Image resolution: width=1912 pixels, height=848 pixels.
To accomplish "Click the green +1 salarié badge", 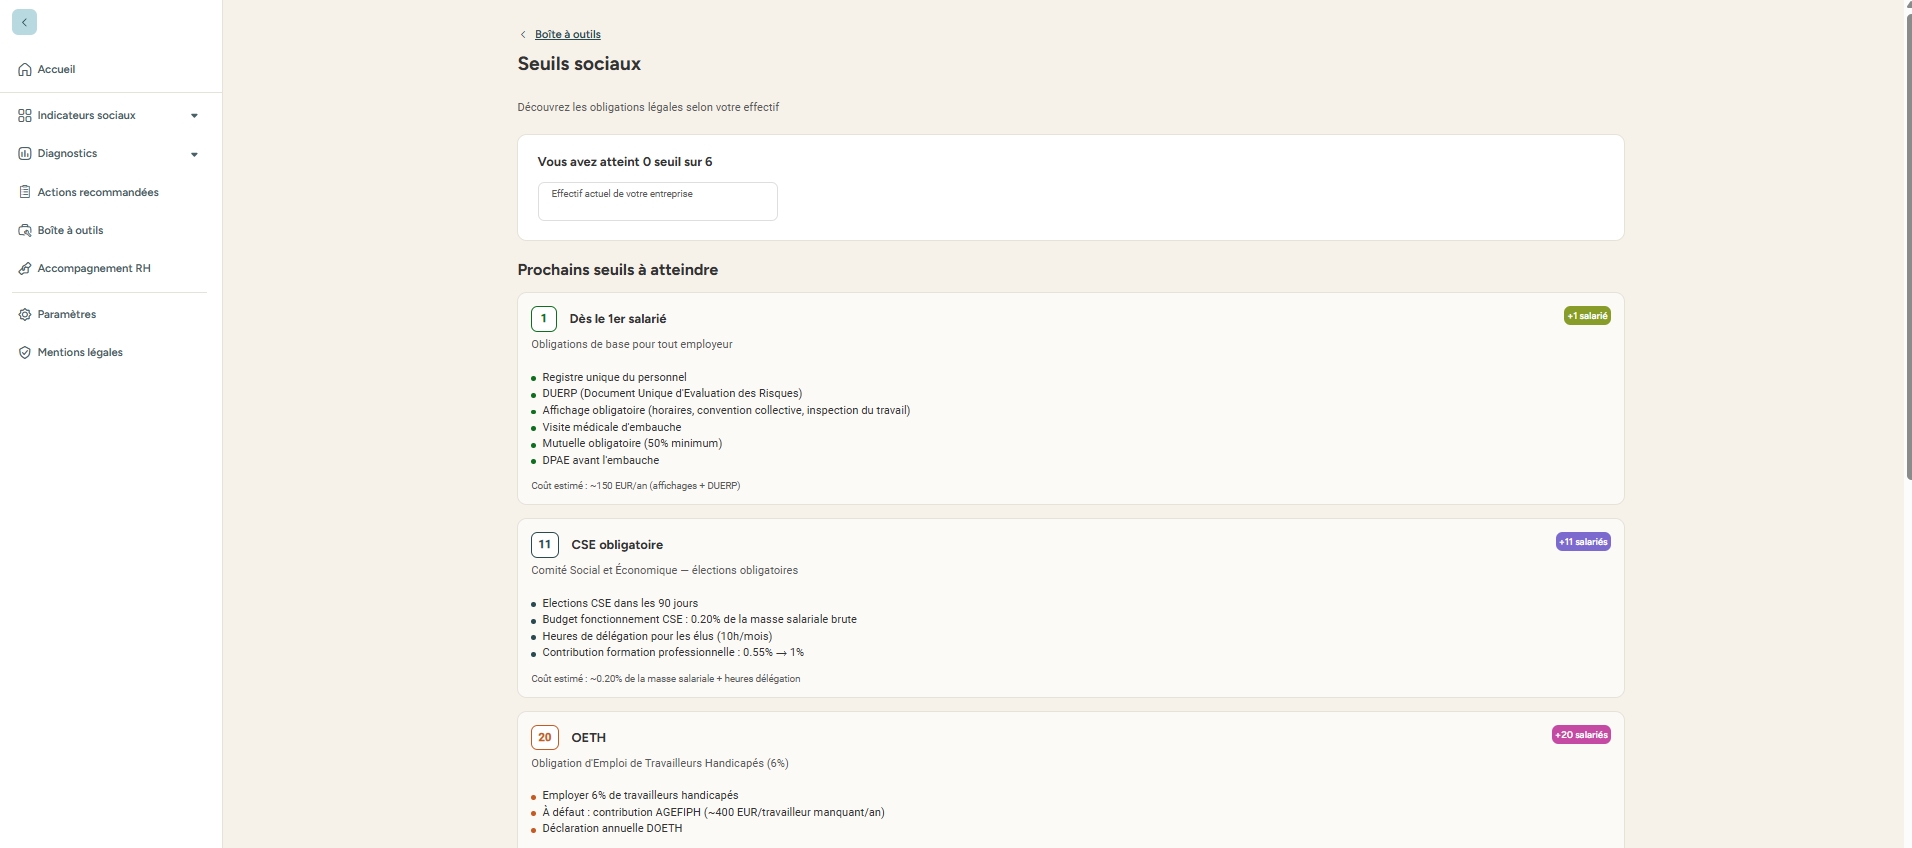I will tap(1587, 316).
